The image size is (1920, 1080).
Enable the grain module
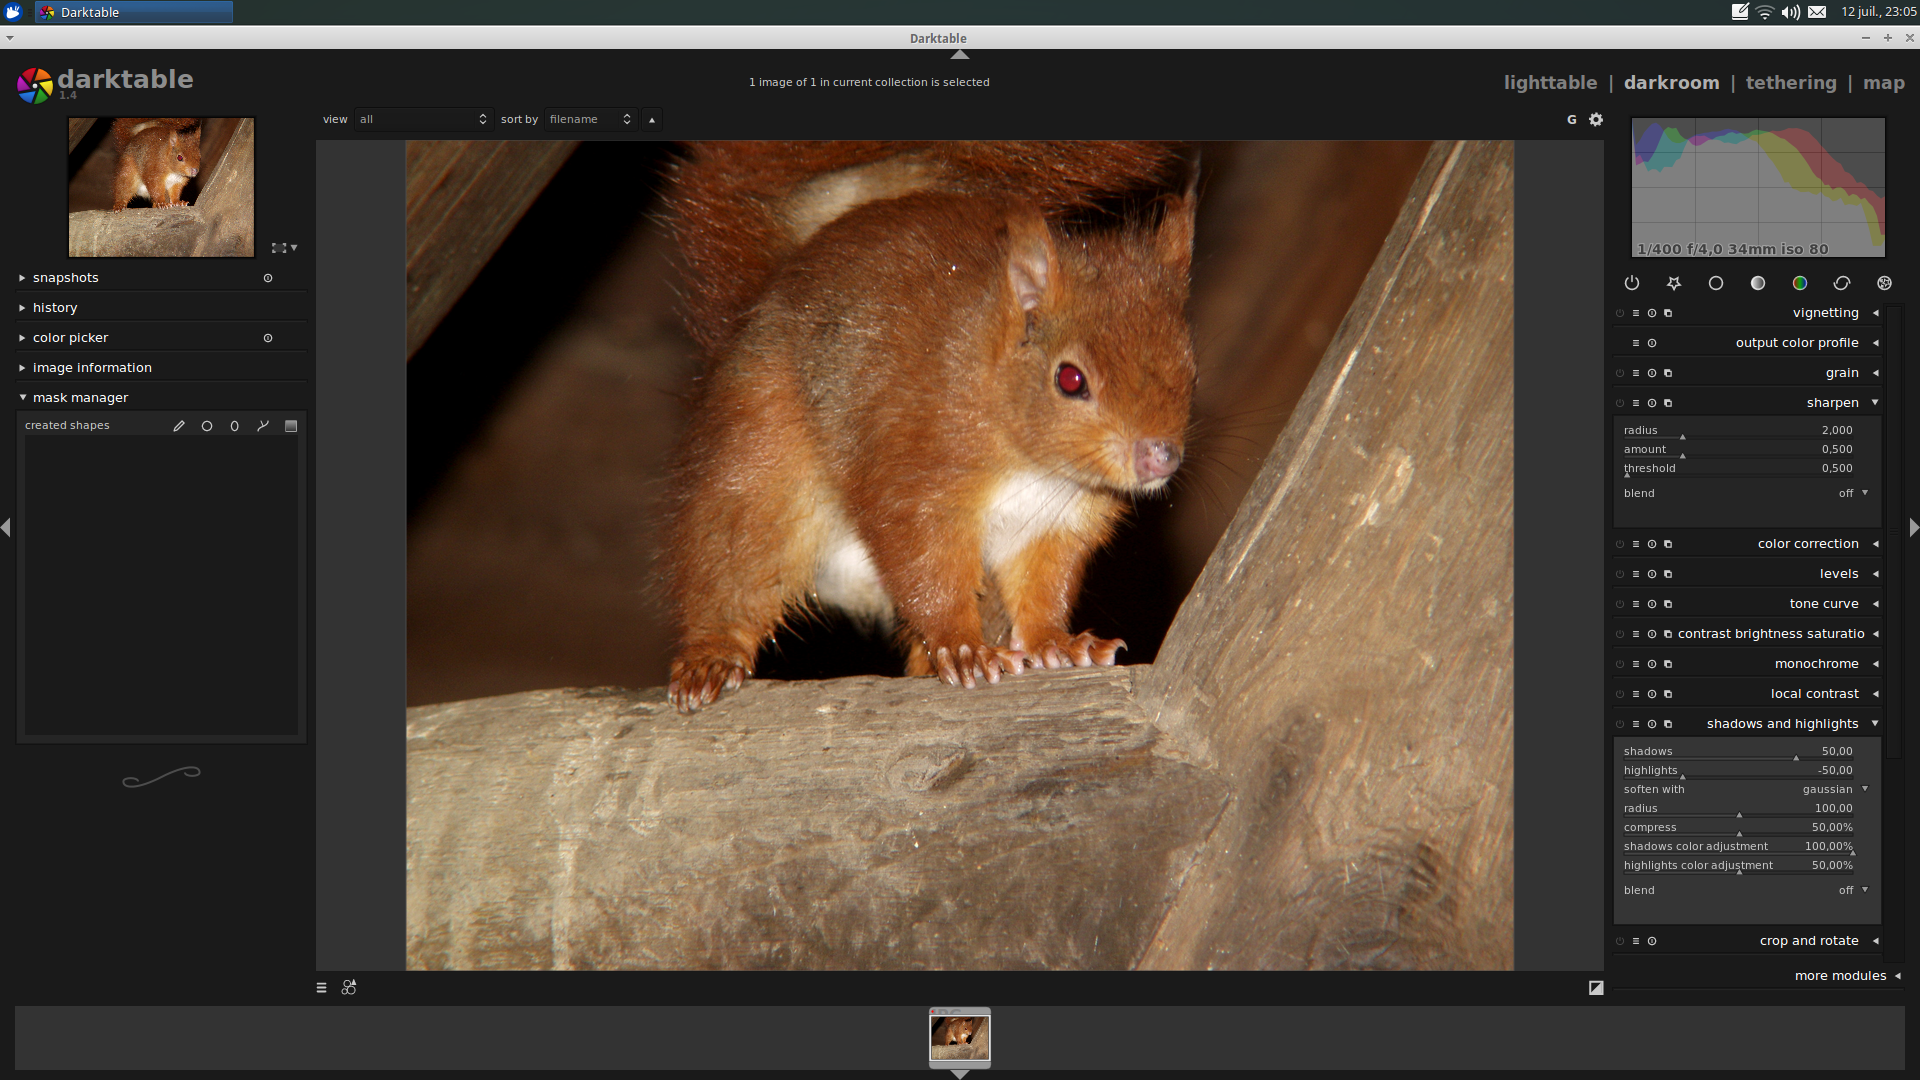click(x=1620, y=373)
